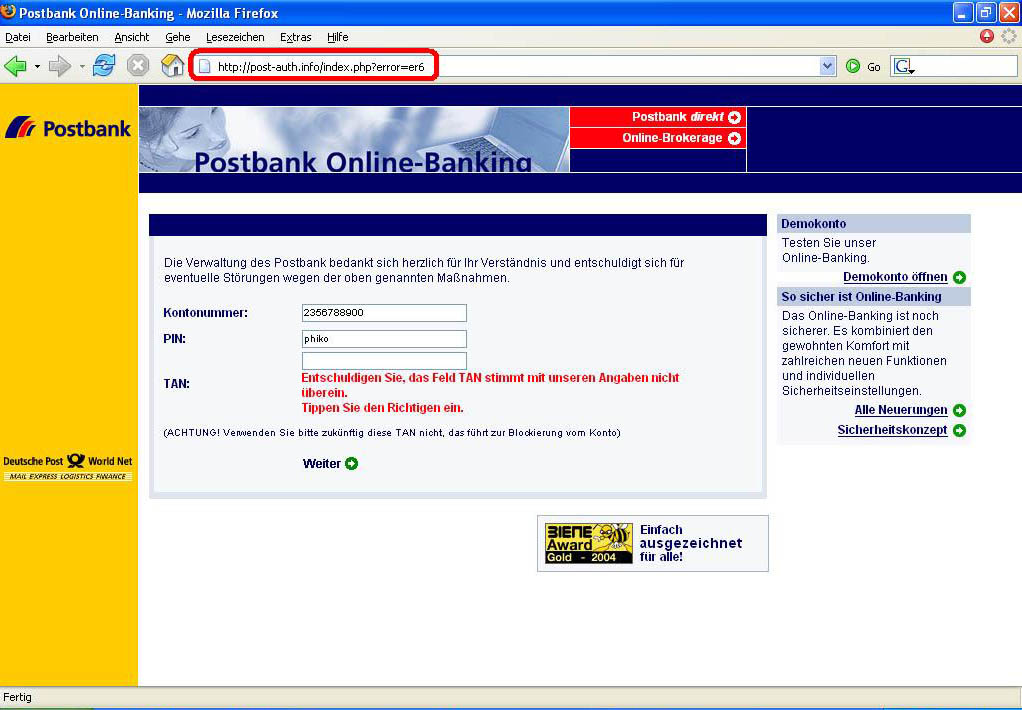Image resolution: width=1022 pixels, height=710 pixels.
Task: Click the red TAN error message
Action: (490, 392)
